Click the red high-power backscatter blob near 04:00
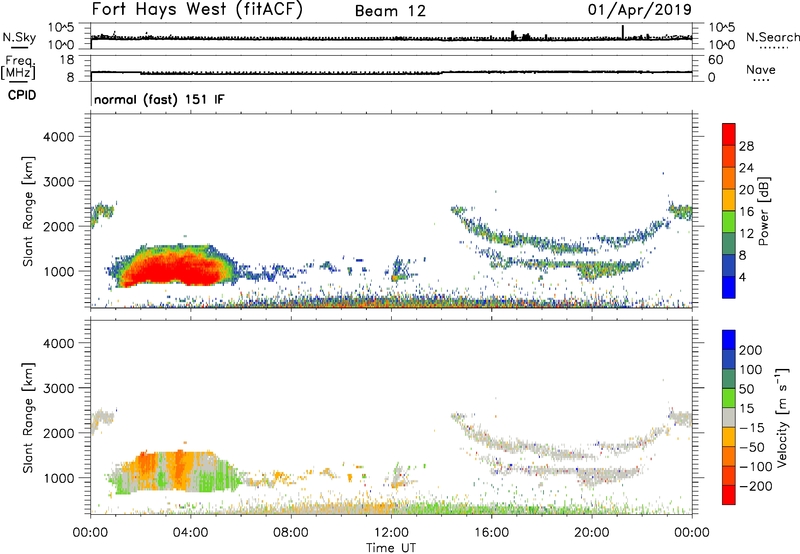800x554 pixels. 176,269
